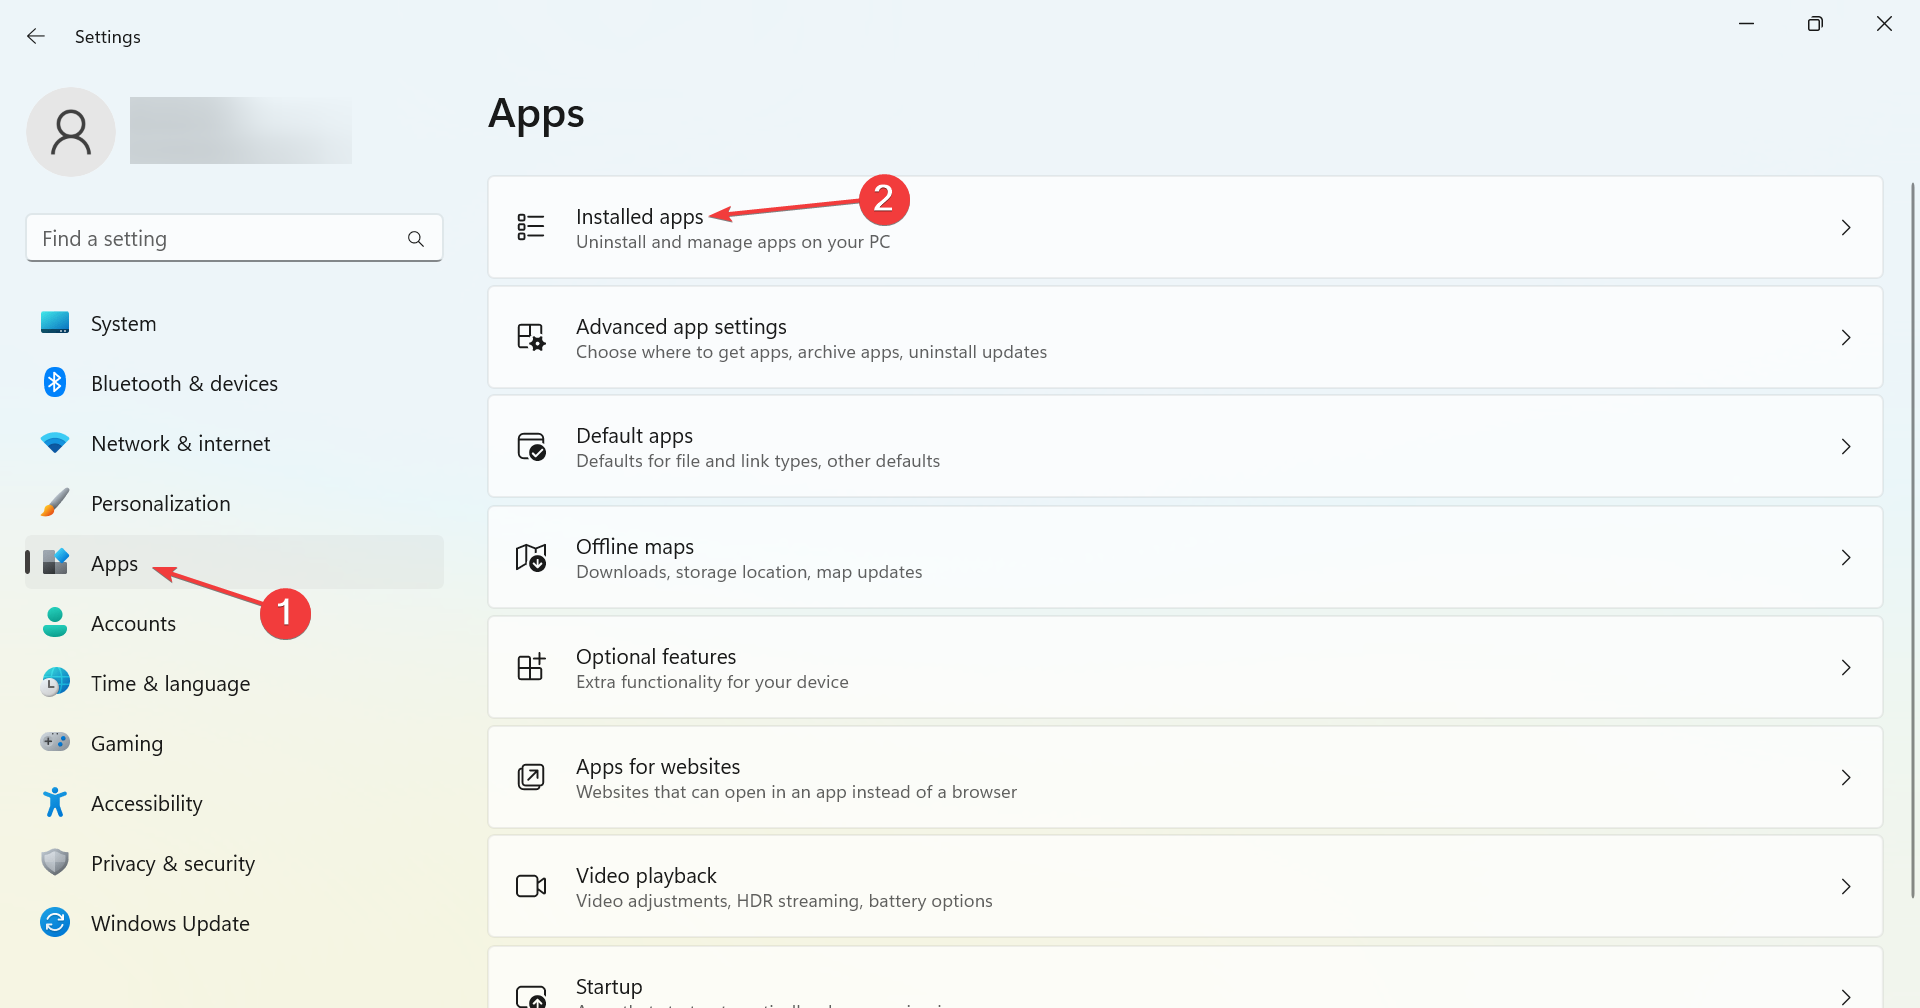Expand Installed apps chevron arrow
1920x1008 pixels.
[1846, 228]
